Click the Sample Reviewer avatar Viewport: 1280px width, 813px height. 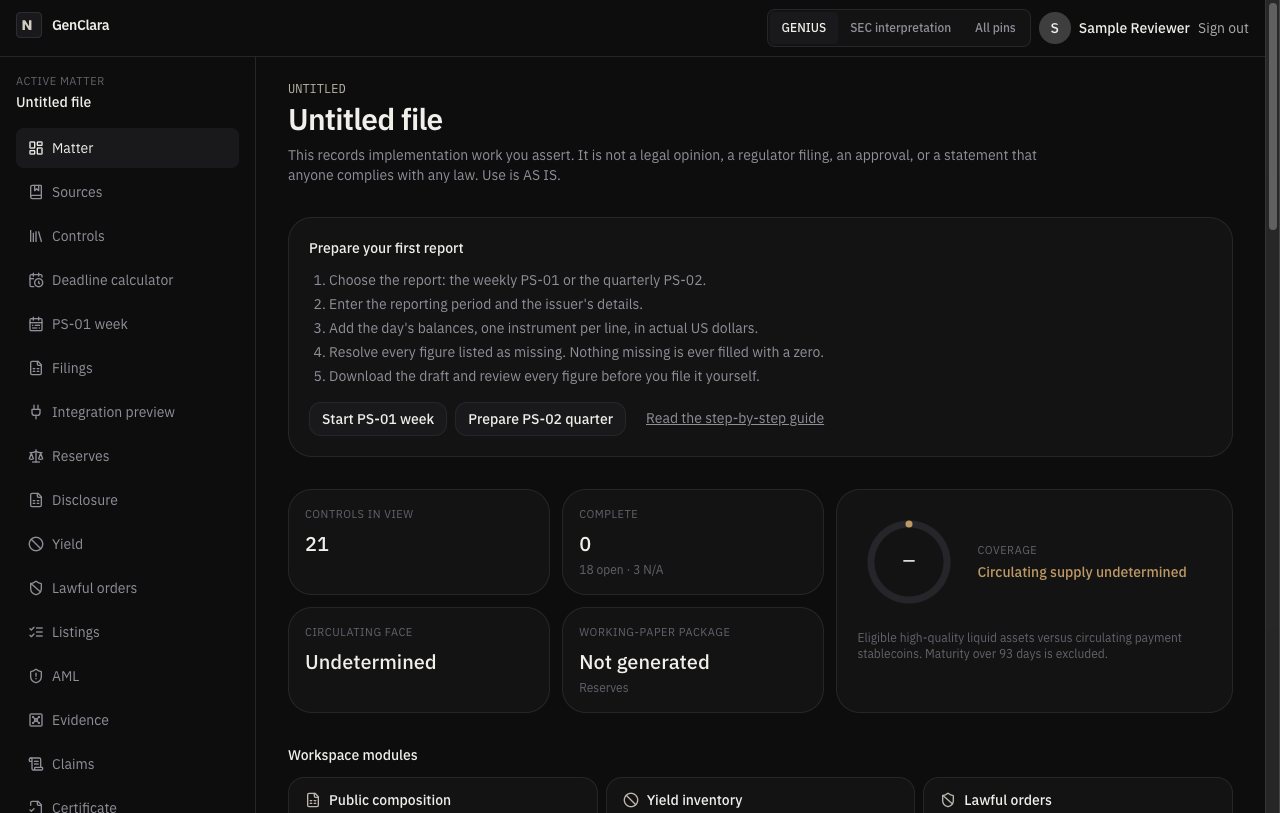pos(1055,28)
